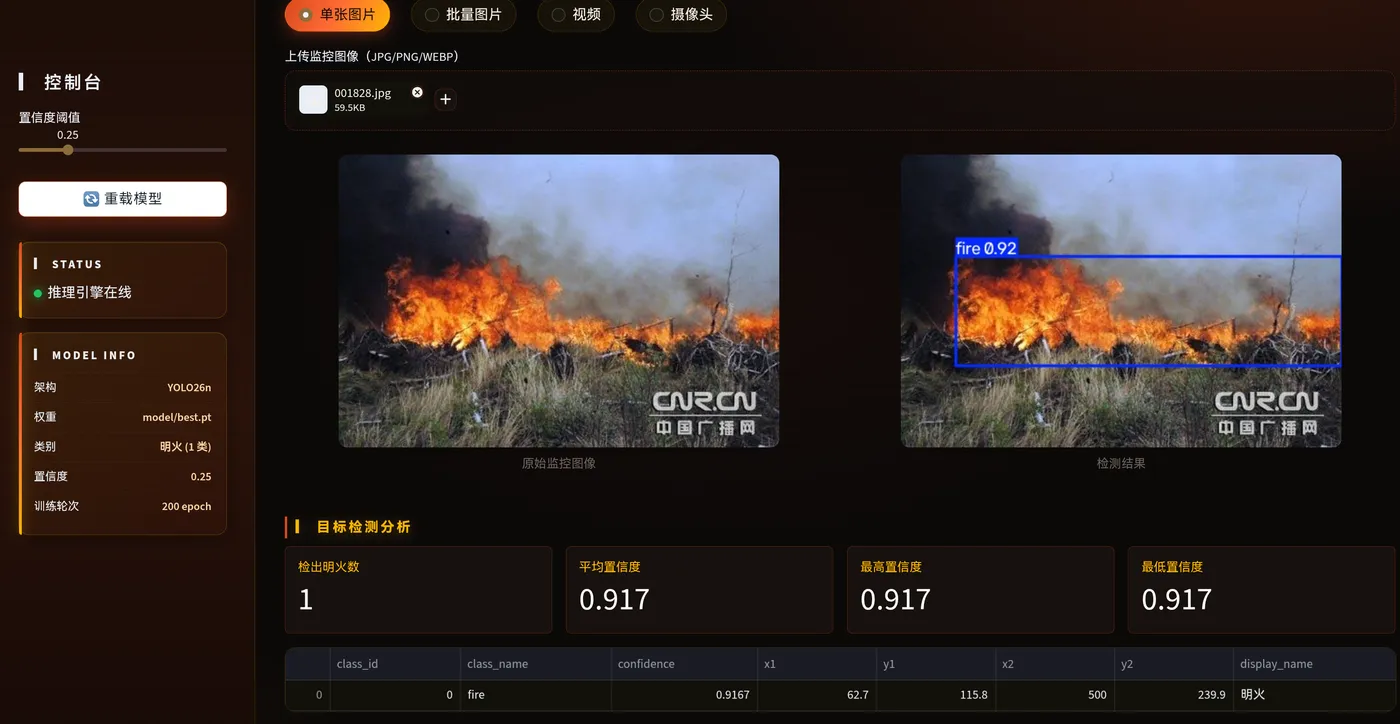Click the 最高置信度 metric card
The image size is (1400, 724).
[980, 590]
